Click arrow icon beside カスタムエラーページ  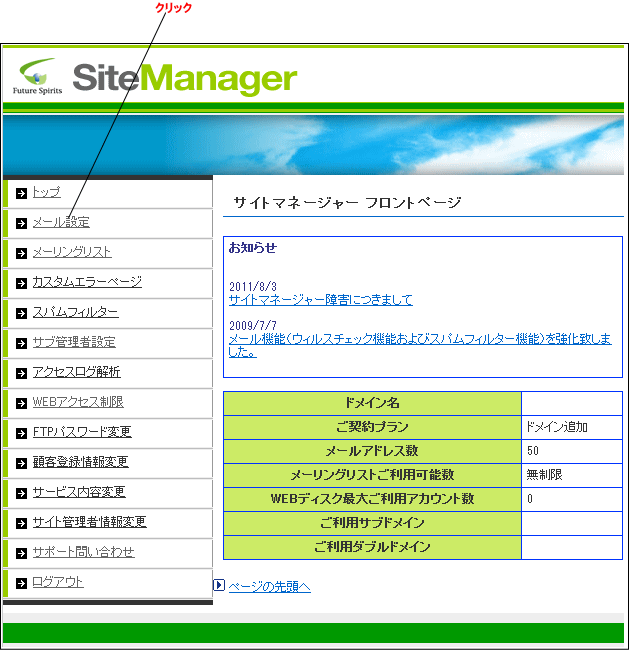(21, 283)
